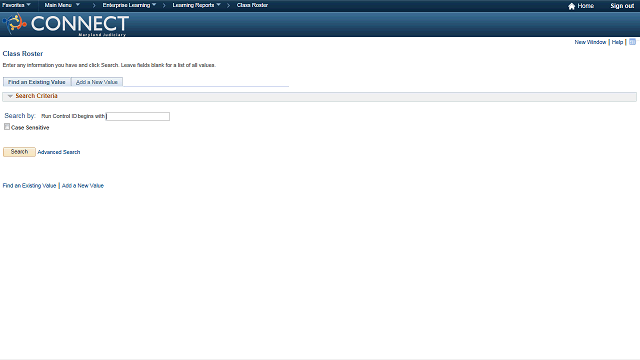The height and width of the screenshot is (360, 640).
Task: Click the Sign out link
Action: (622, 6)
